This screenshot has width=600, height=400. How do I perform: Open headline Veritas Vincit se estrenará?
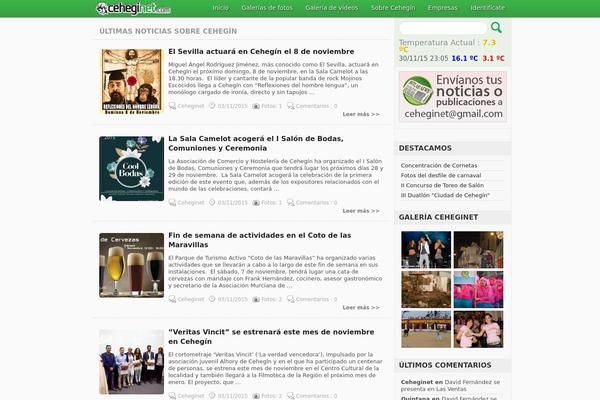271,336
